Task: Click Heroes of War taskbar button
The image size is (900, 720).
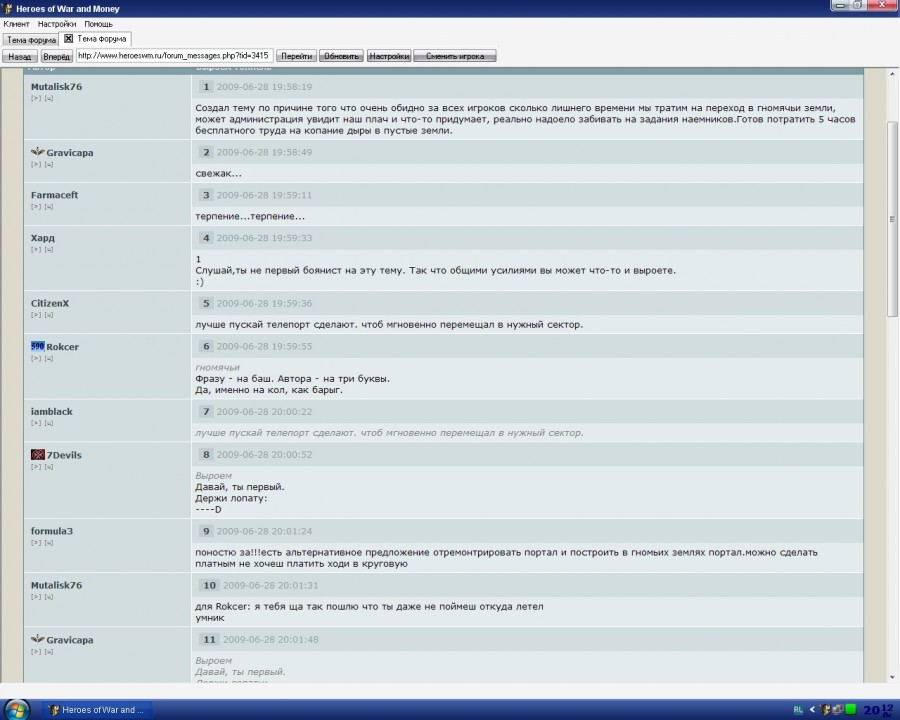Action: coord(96,710)
